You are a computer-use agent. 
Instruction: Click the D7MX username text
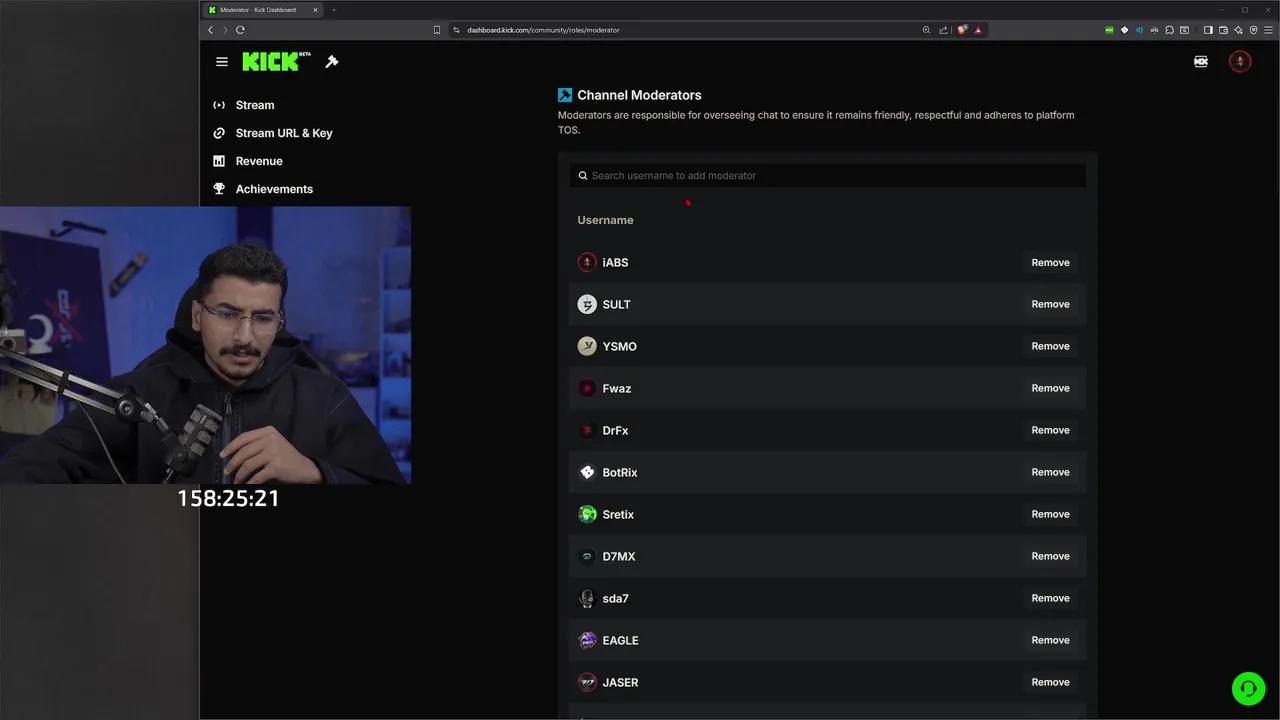[619, 556]
